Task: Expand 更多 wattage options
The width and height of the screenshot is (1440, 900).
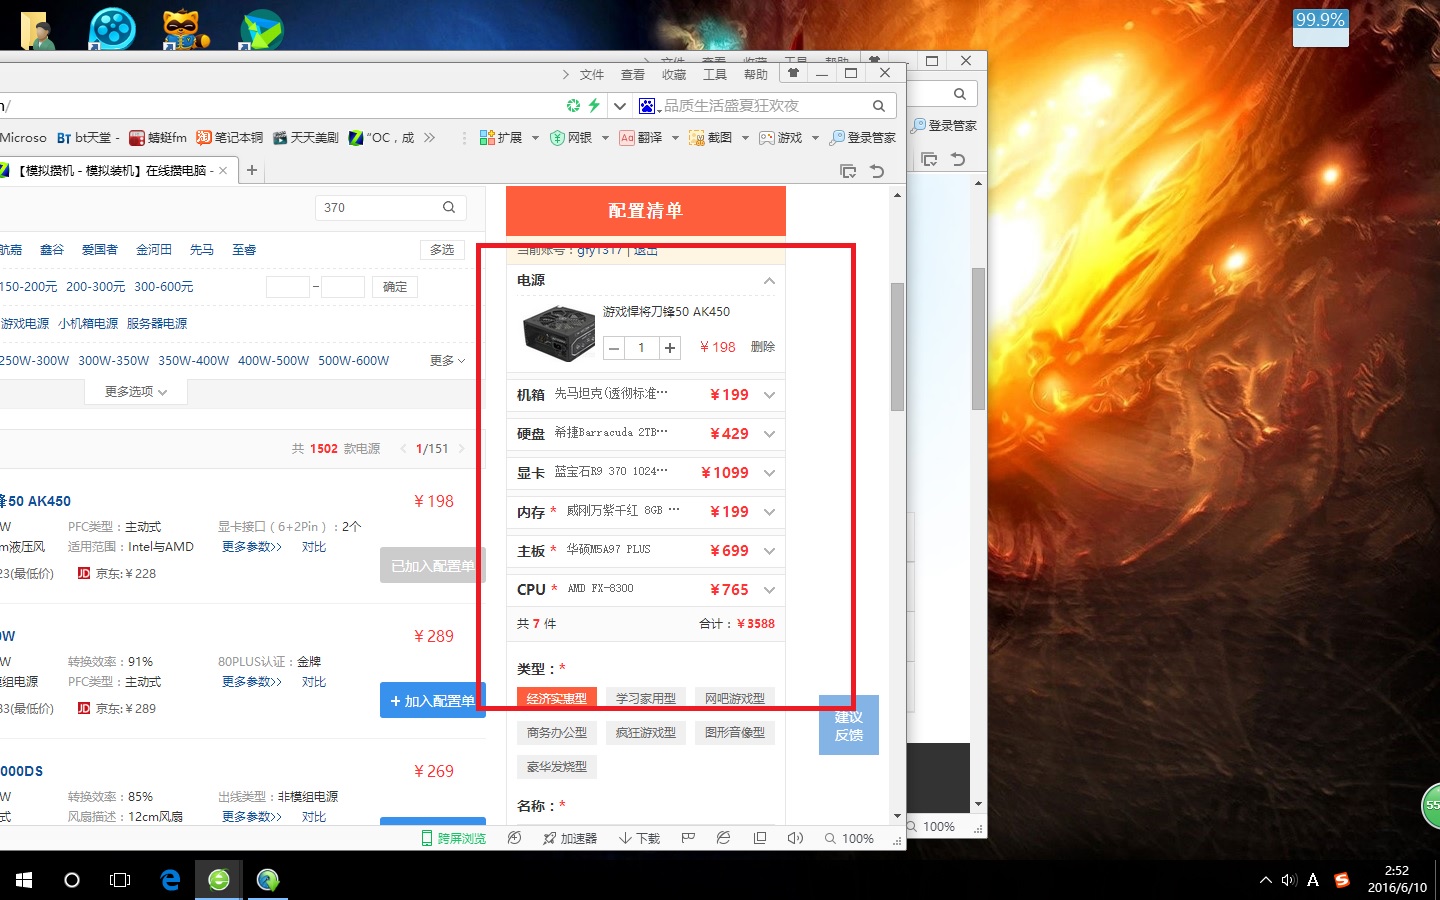Action: (448, 361)
